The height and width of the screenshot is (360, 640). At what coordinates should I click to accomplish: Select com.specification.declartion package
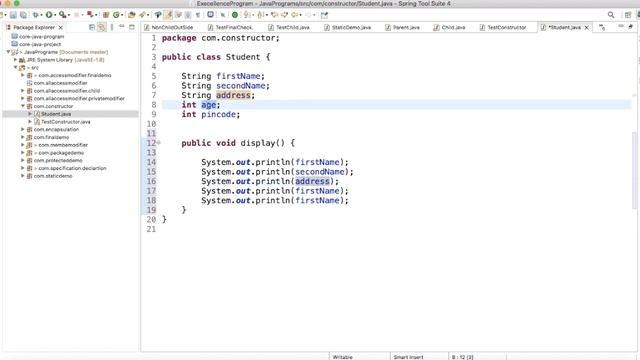pyautogui.click(x=70, y=168)
